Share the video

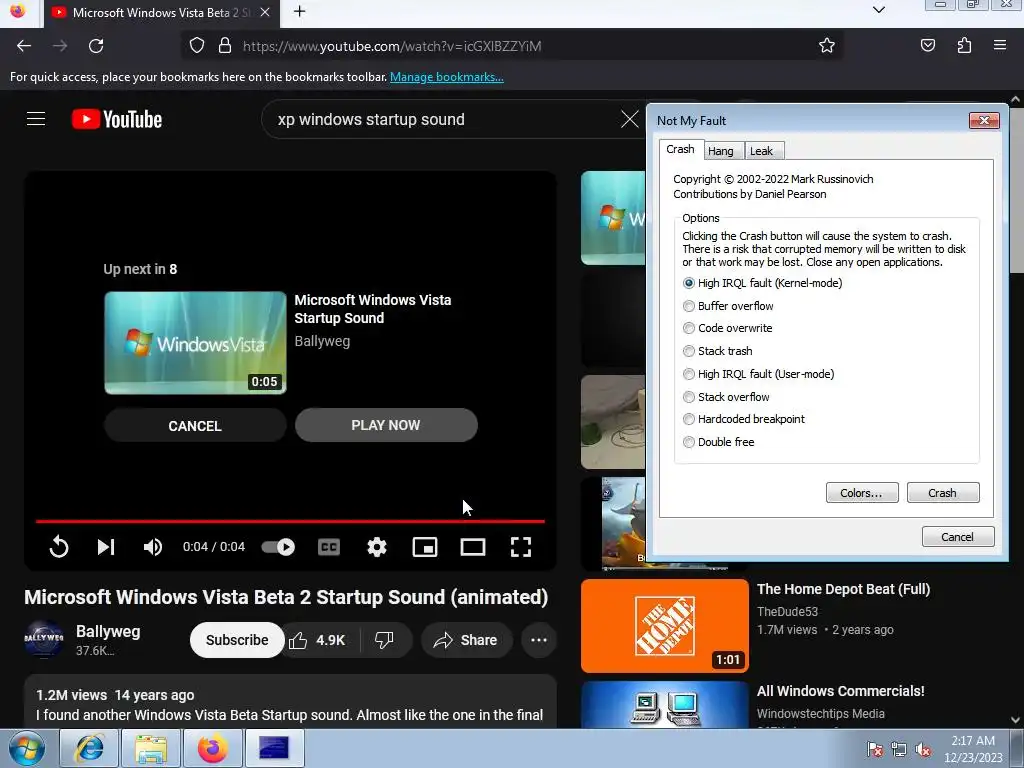(x=465, y=640)
